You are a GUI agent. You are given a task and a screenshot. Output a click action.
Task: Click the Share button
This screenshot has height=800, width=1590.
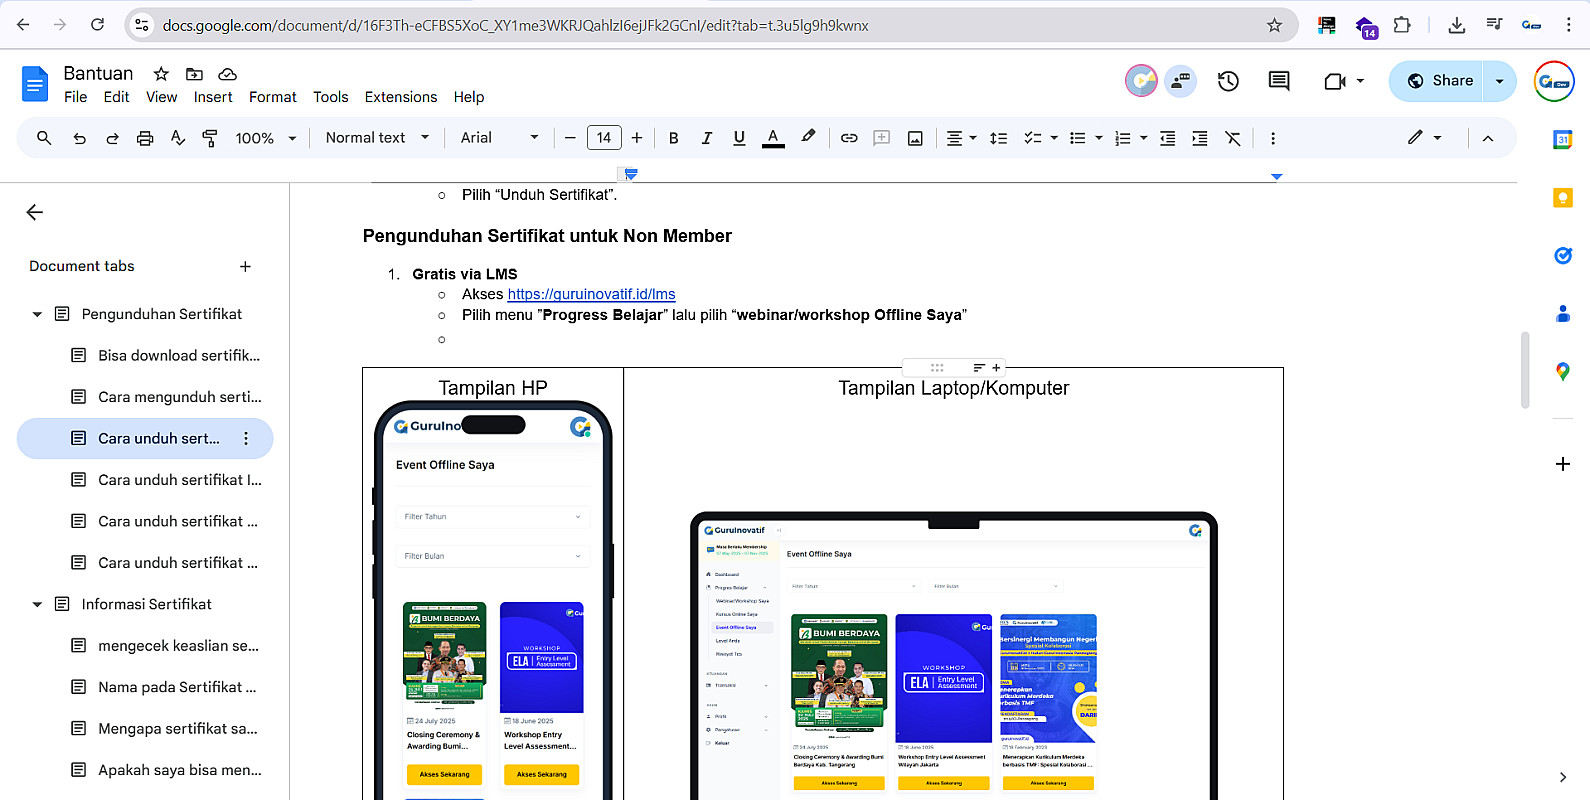(1441, 81)
